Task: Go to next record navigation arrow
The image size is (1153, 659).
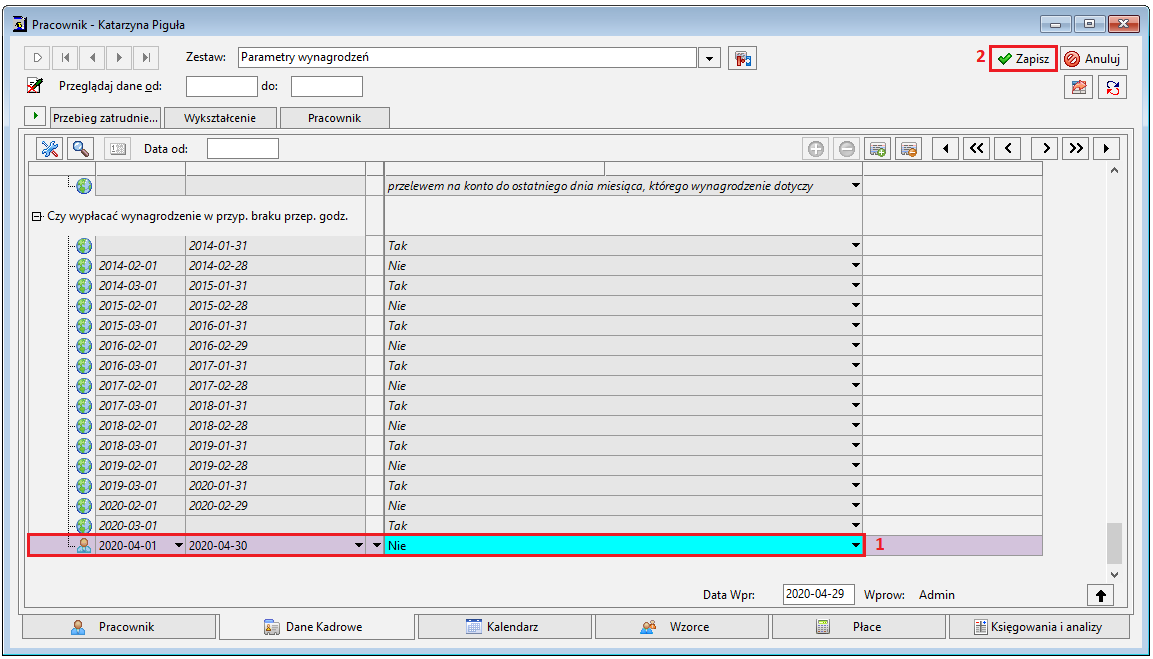Action: [119, 57]
